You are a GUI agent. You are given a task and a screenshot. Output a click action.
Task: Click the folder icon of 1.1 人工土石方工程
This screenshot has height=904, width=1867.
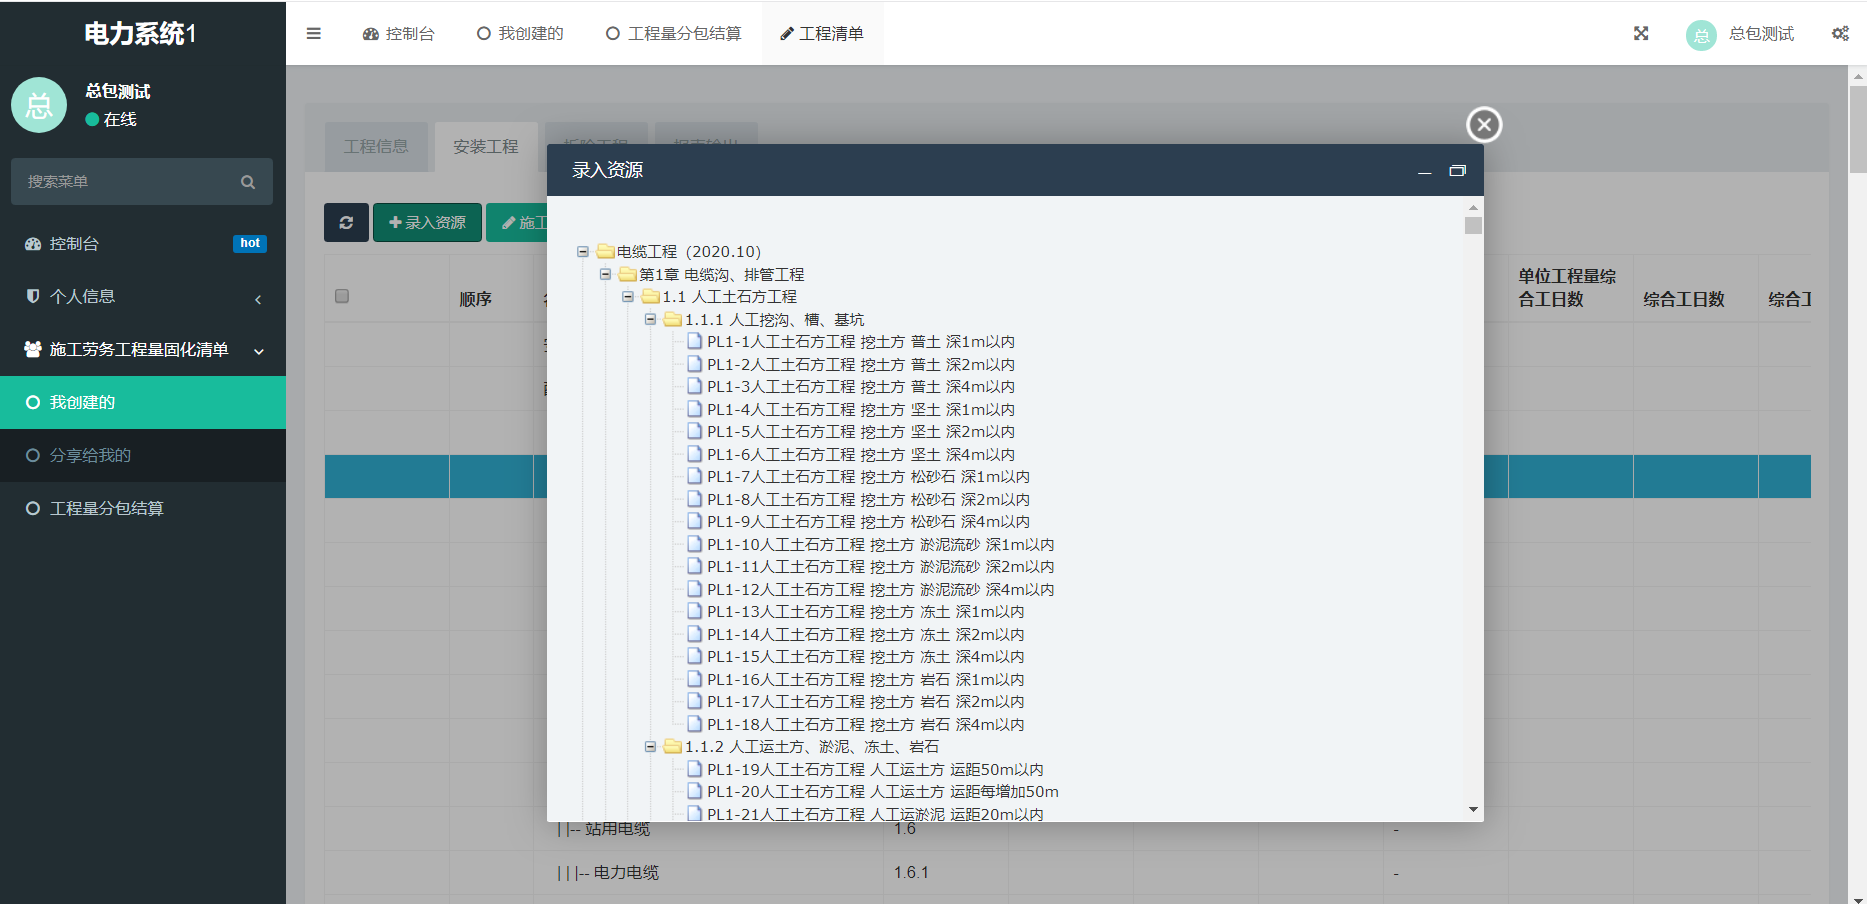[x=650, y=296]
